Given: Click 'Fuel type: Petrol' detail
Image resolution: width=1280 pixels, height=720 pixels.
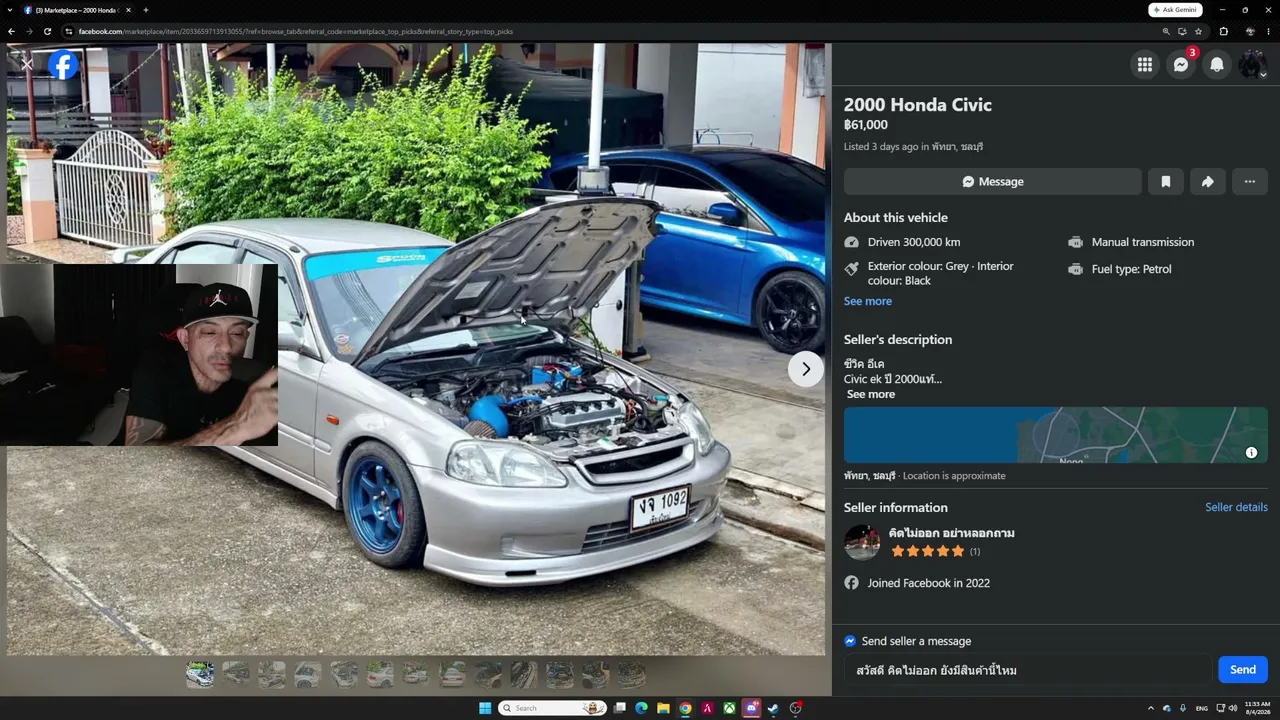Looking at the screenshot, I should click(x=1132, y=269).
